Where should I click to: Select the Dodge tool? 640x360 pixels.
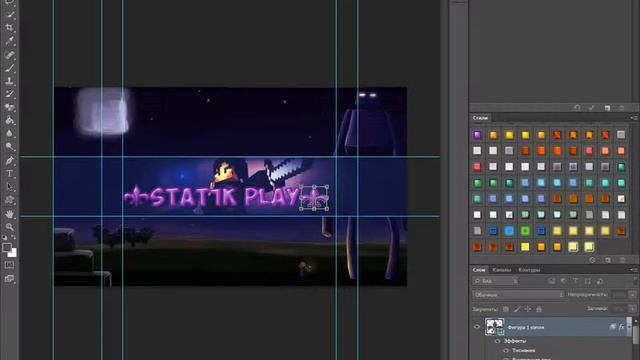[x=10, y=147]
